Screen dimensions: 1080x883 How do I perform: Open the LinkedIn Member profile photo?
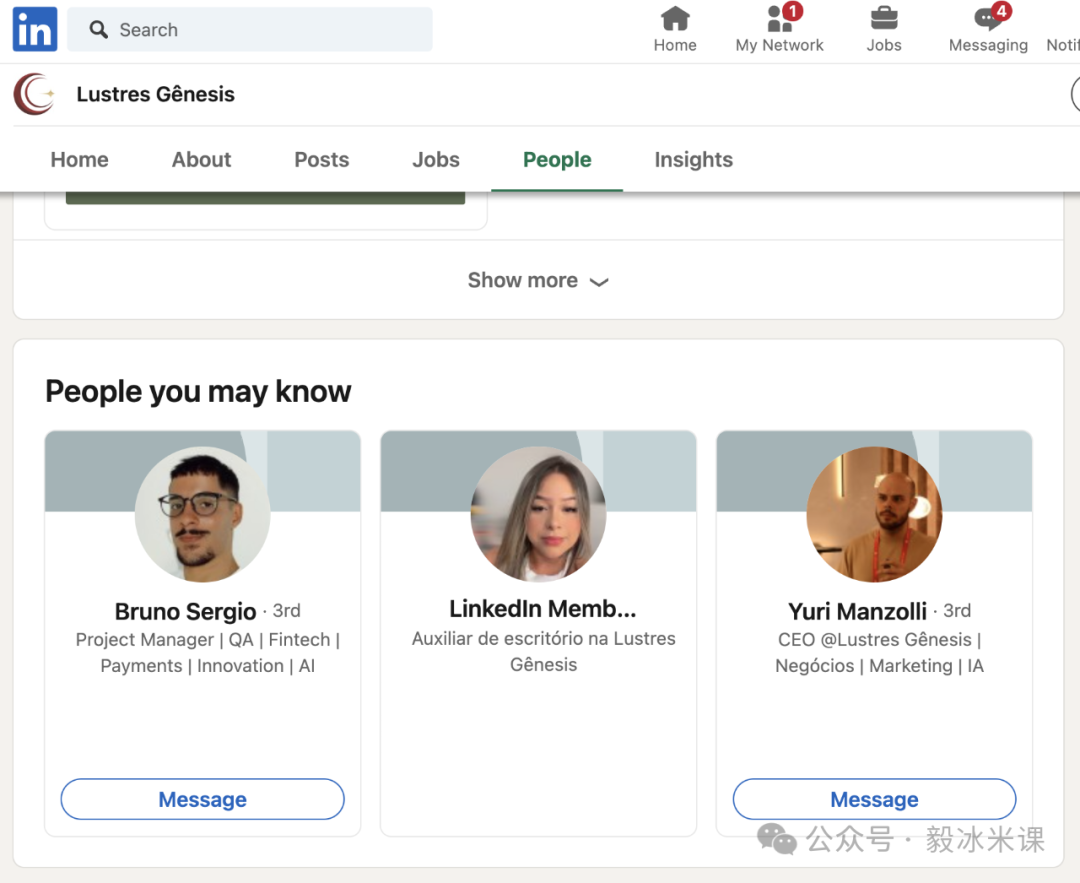coord(539,514)
